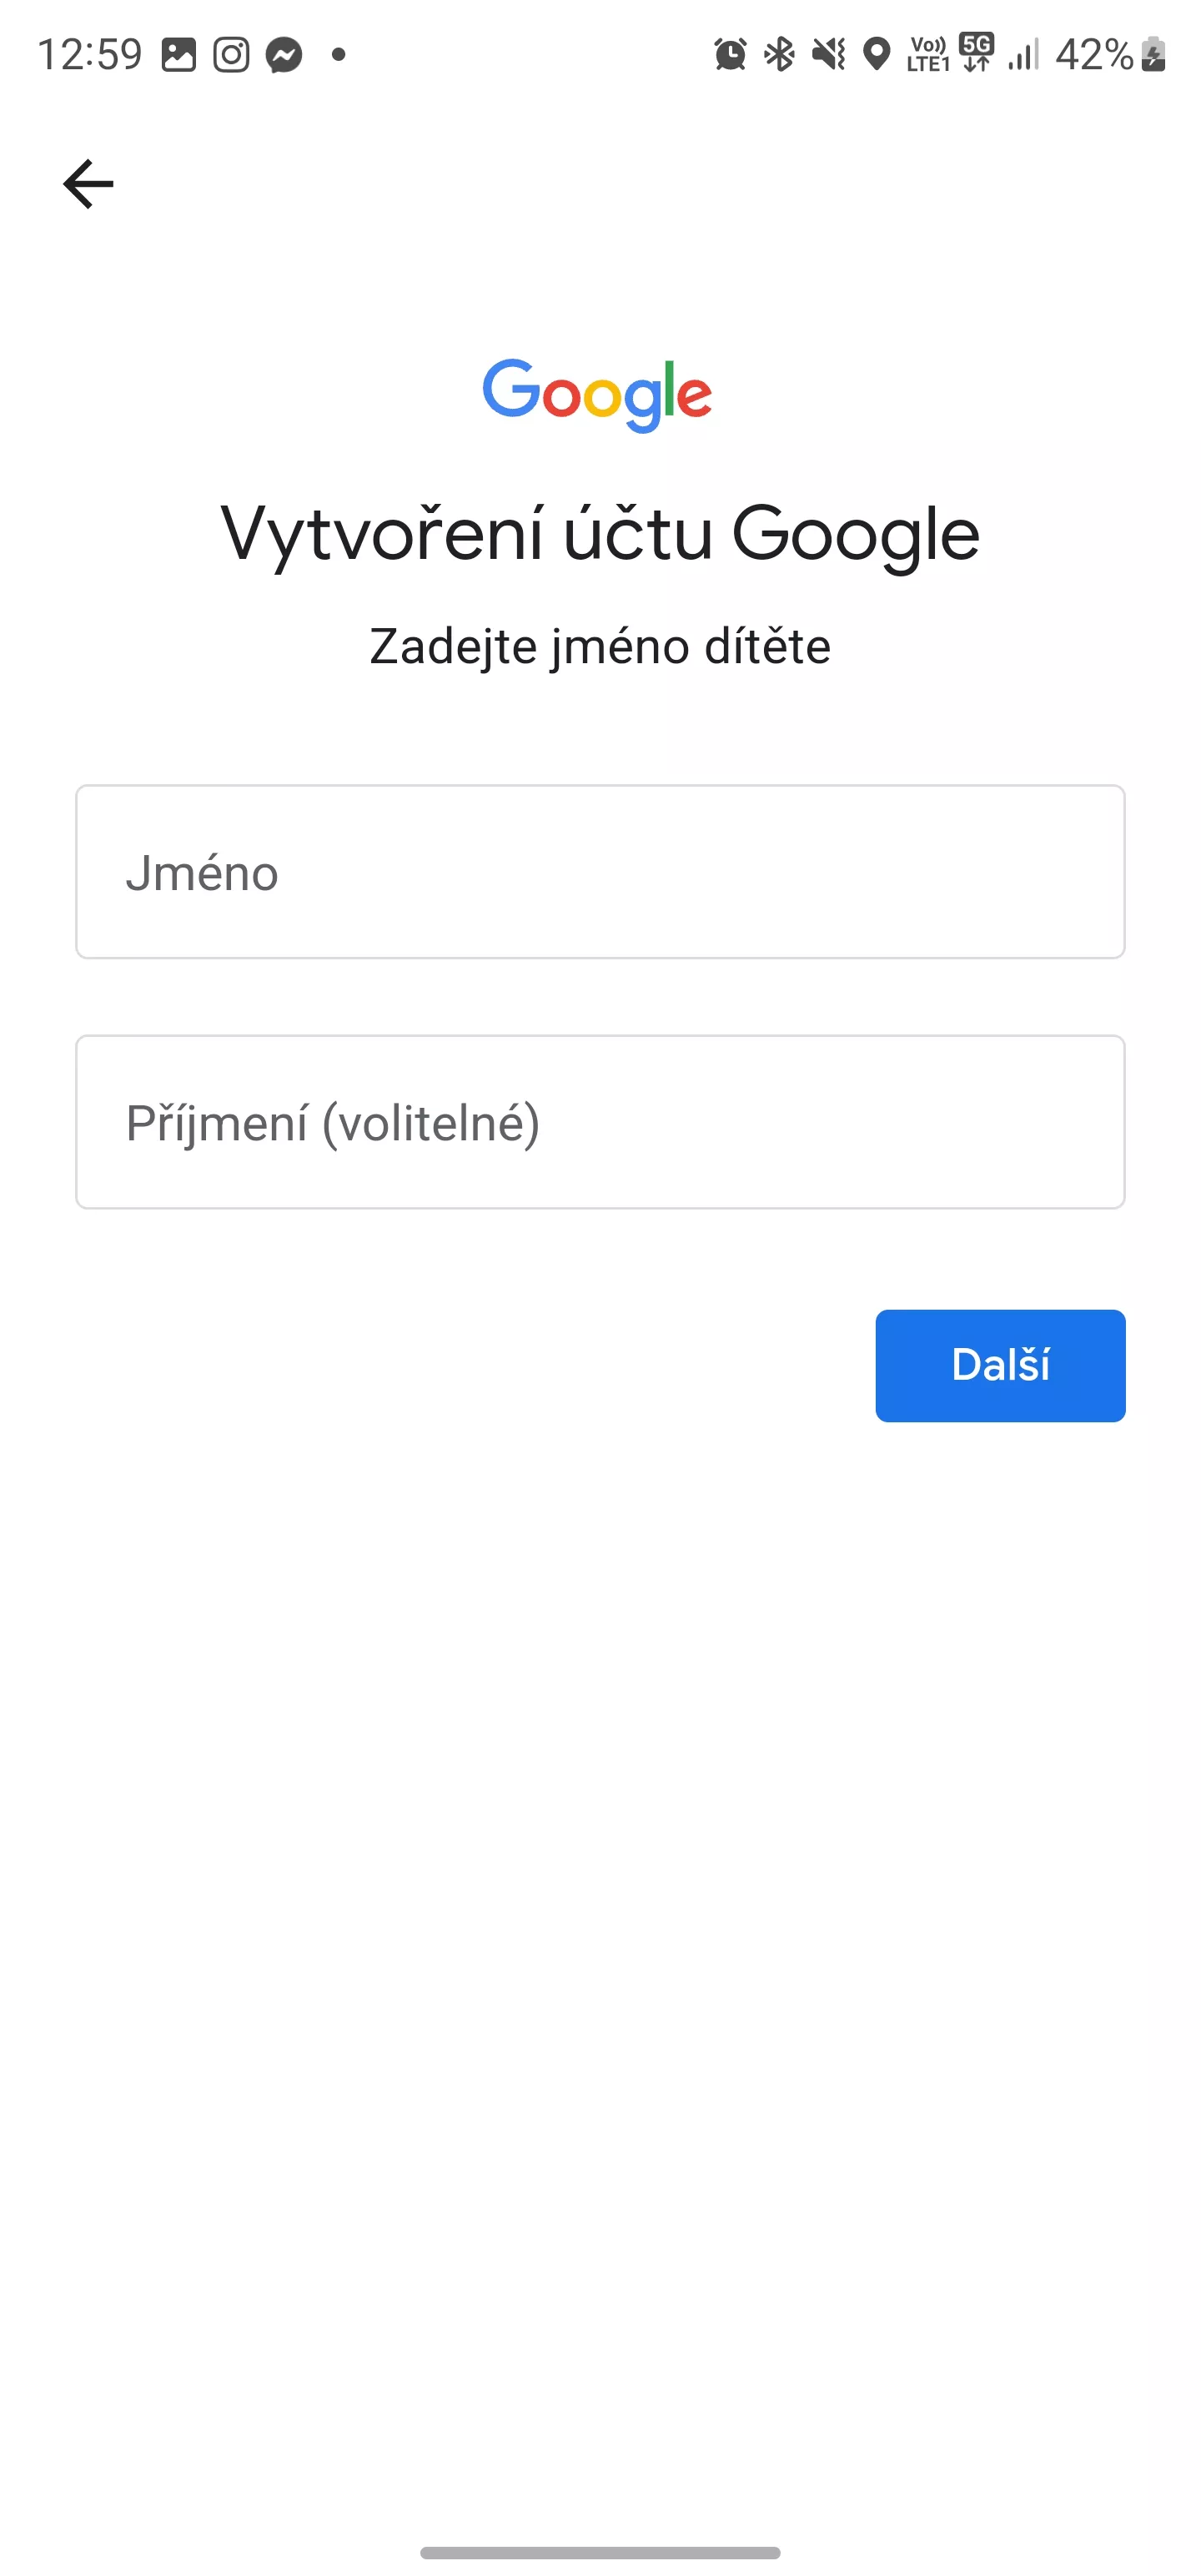Tap the Messenger notification icon
The height and width of the screenshot is (2576, 1201).
click(x=284, y=54)
